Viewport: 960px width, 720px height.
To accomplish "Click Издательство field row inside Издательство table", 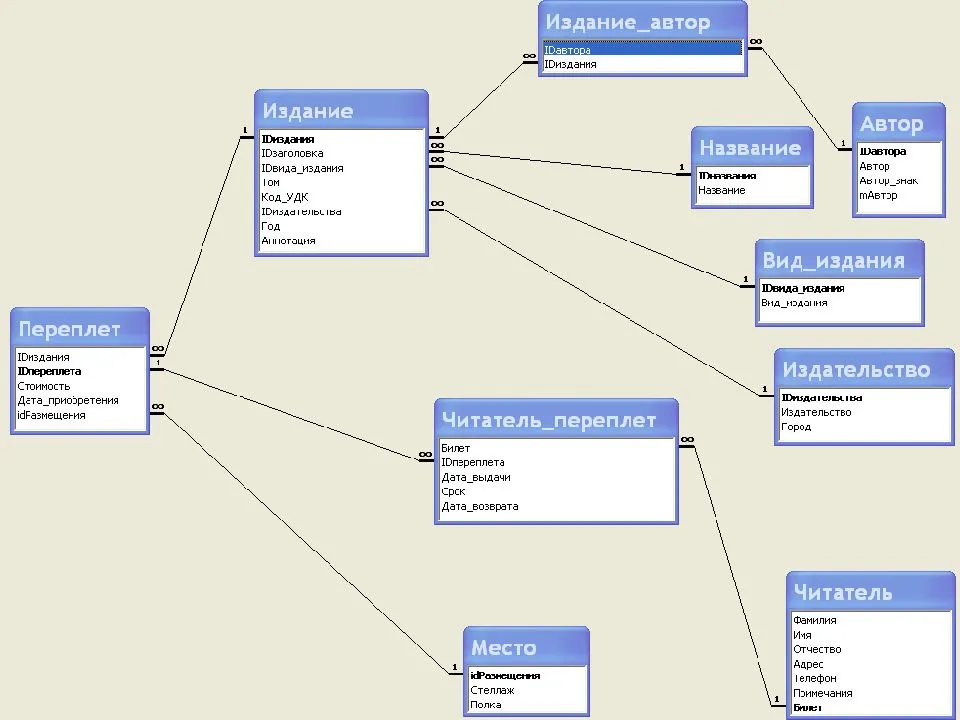I will click(864, 412).
